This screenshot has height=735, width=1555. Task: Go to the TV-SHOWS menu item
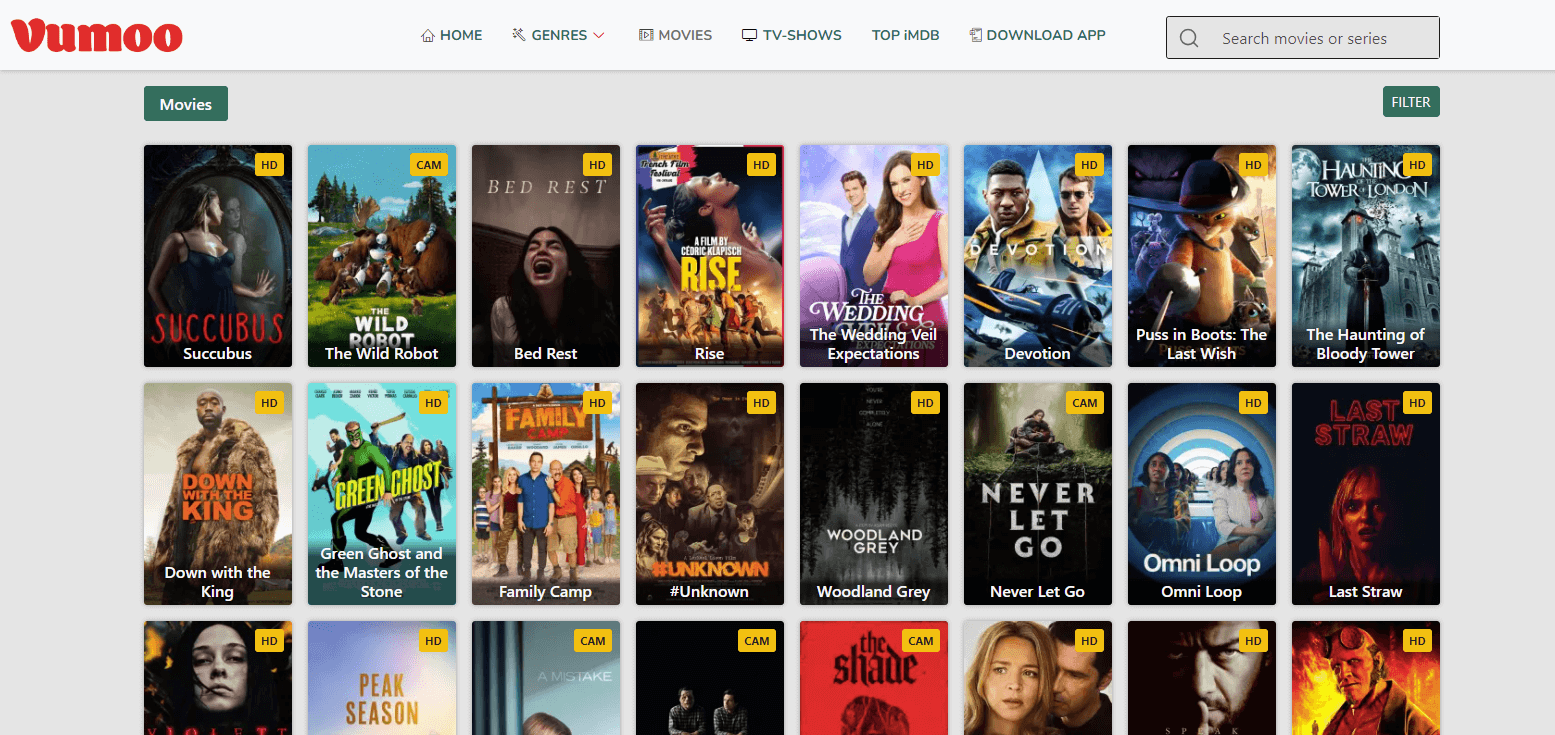pyautogui.click(x=802, y=35)
